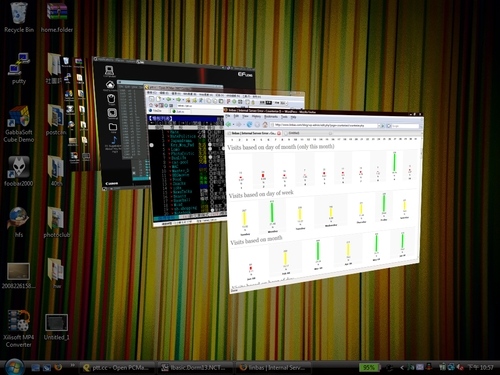Launch Xilisoft MP4 Converter shortcut

point(19,329)
